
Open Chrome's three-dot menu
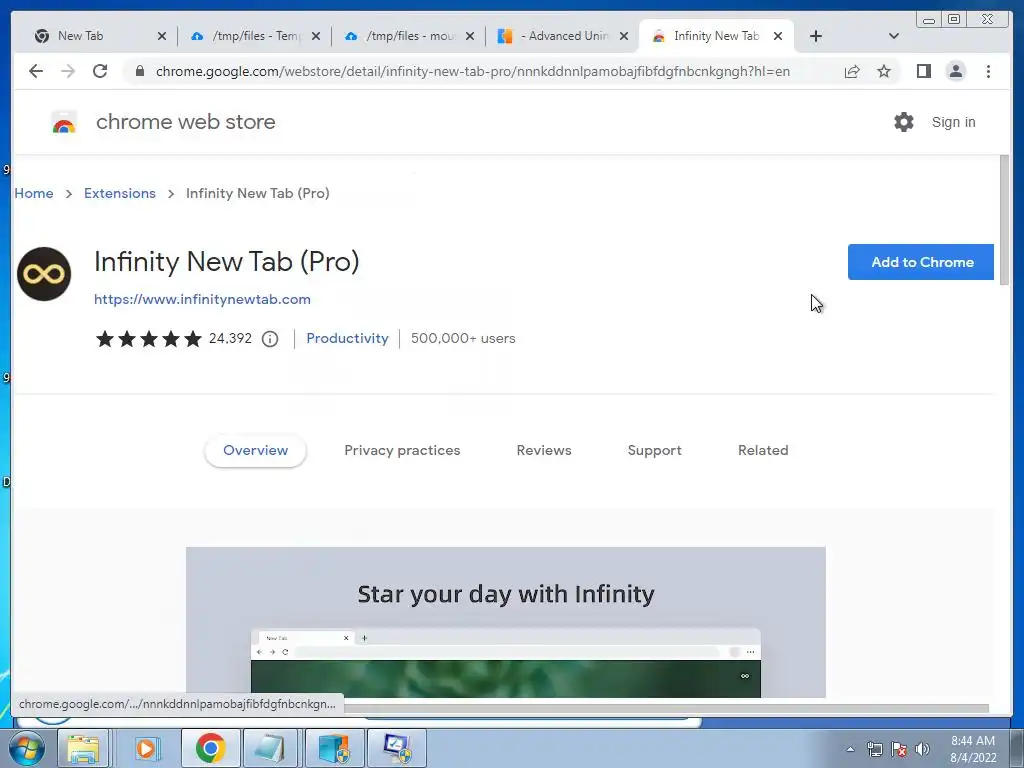988,71
